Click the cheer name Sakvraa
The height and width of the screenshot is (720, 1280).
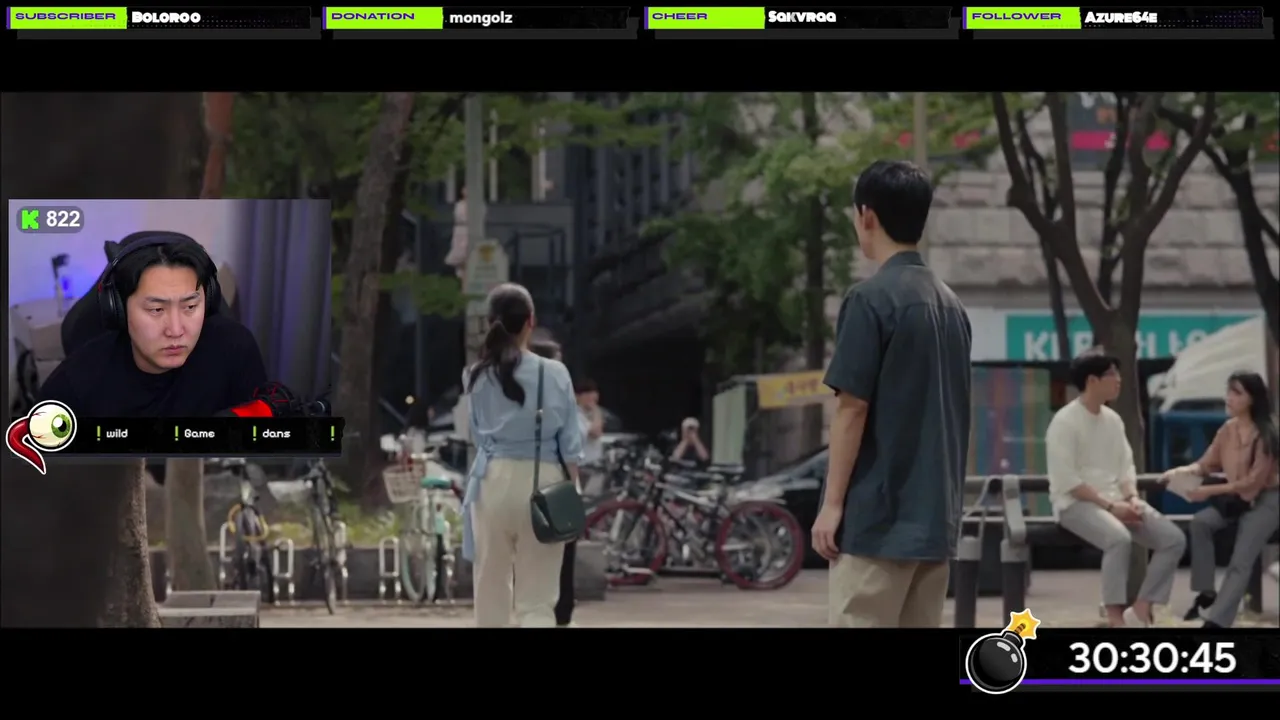(x=802, y=17)
